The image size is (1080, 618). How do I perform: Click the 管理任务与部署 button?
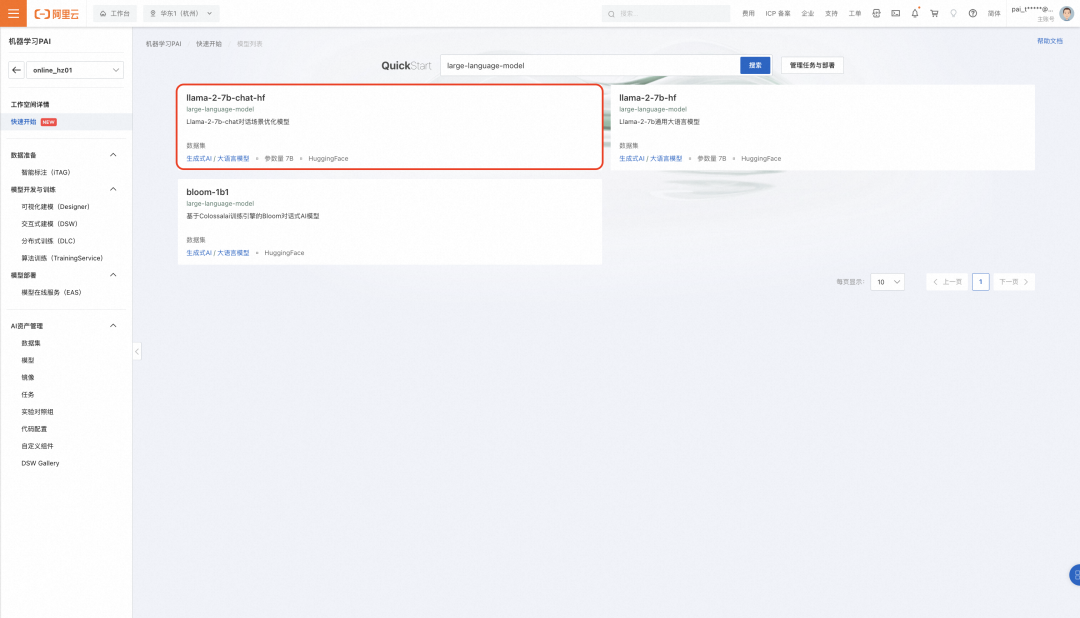coord(812,65)
